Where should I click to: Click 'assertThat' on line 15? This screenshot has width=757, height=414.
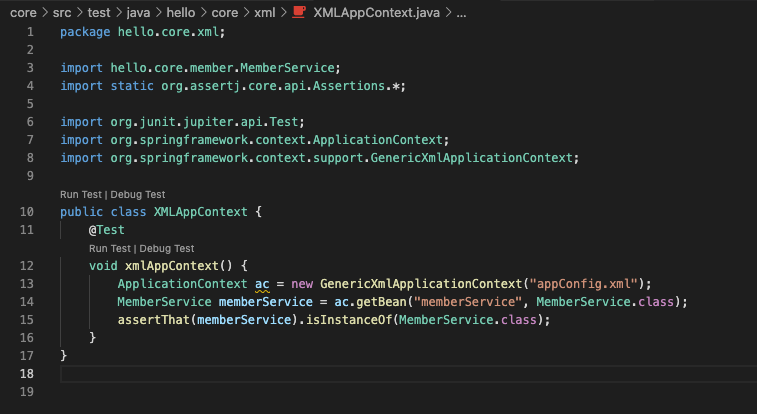point(154,320)
